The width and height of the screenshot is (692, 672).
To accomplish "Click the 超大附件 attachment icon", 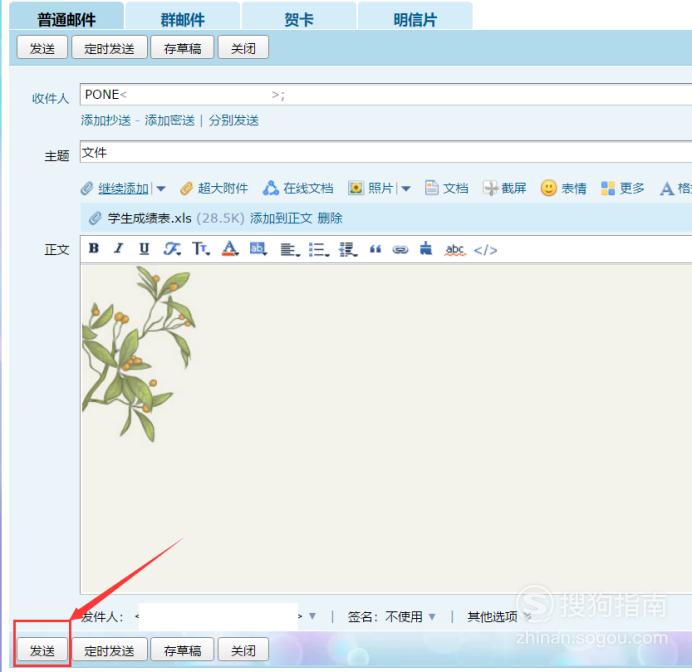I will [x=186, y=188].
